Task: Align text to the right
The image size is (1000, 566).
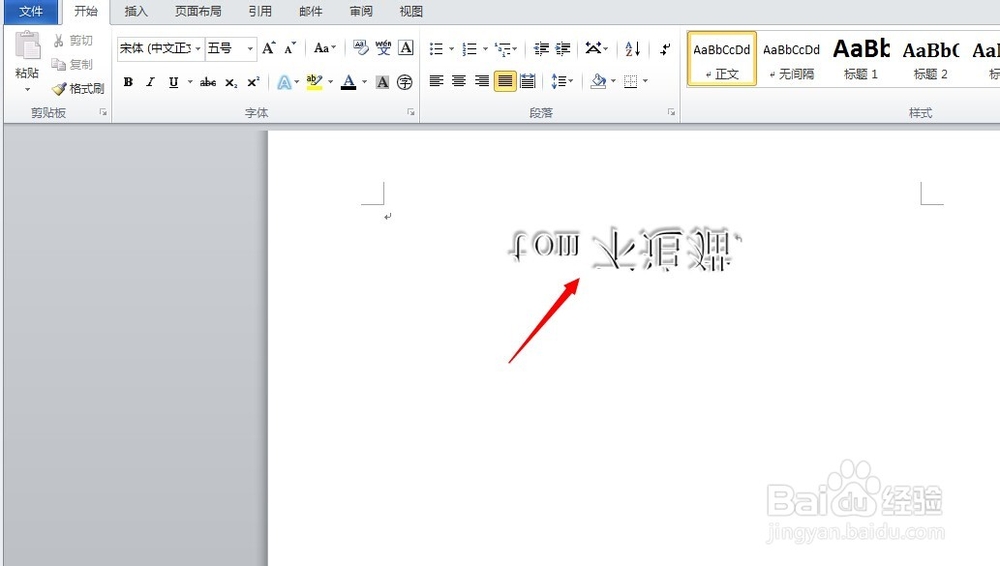Action: (x=482, y=81)
